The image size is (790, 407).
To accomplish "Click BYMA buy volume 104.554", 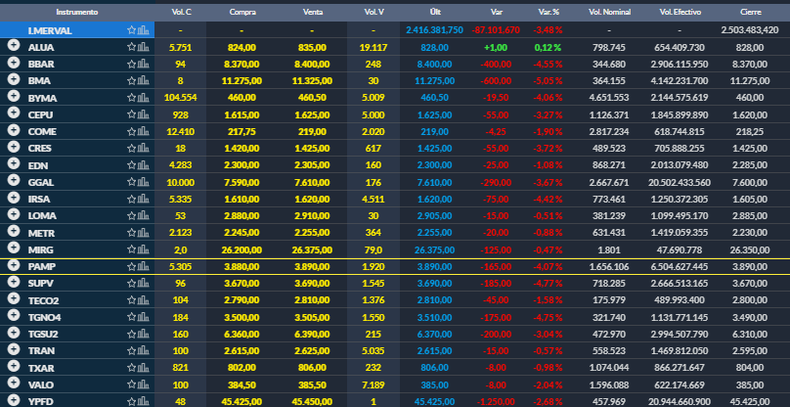I will point(180,98).
